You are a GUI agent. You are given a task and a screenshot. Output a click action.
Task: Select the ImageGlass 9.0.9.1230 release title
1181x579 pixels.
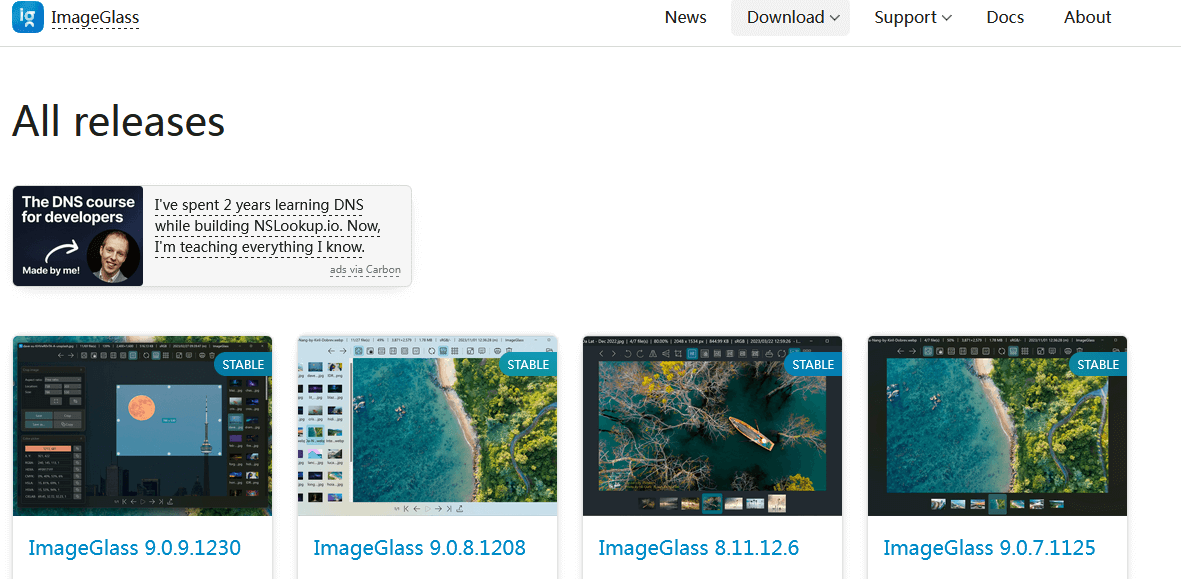134,548
